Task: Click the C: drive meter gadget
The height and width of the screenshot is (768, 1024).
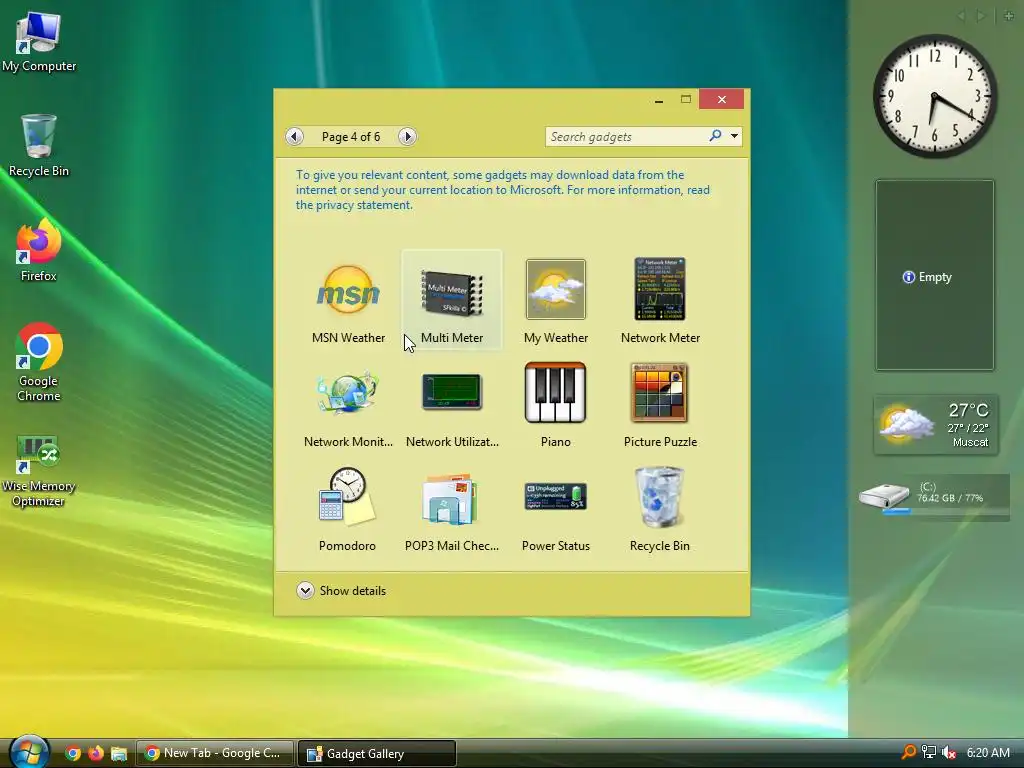Action: tap(934, 498)
